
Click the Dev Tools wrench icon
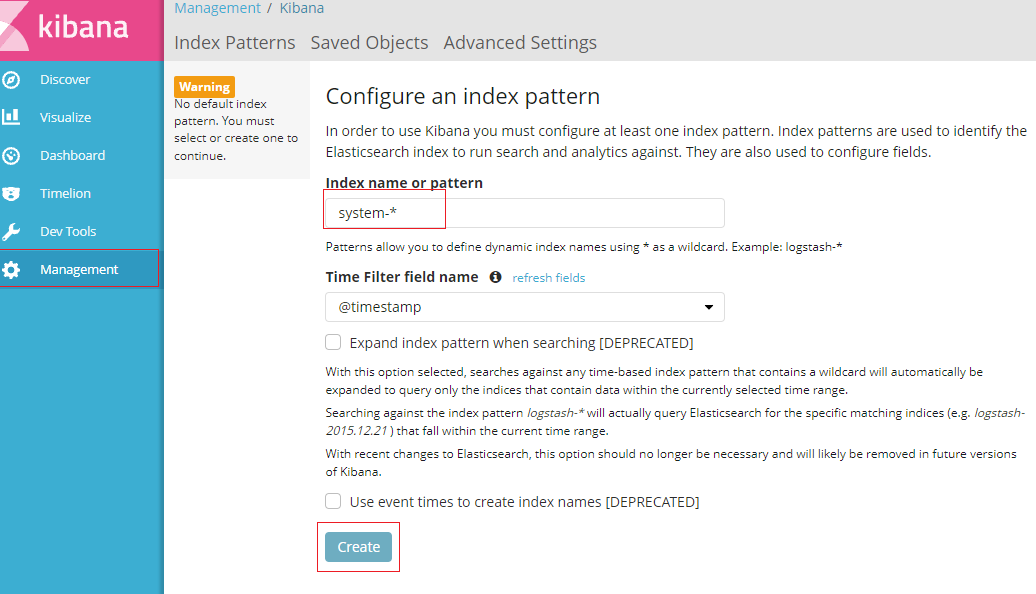click(x=12, y=232)
